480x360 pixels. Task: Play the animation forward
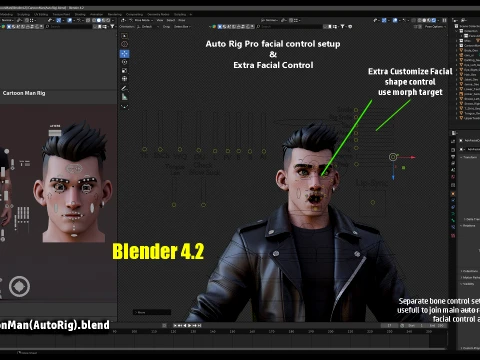tap(190, 326)
